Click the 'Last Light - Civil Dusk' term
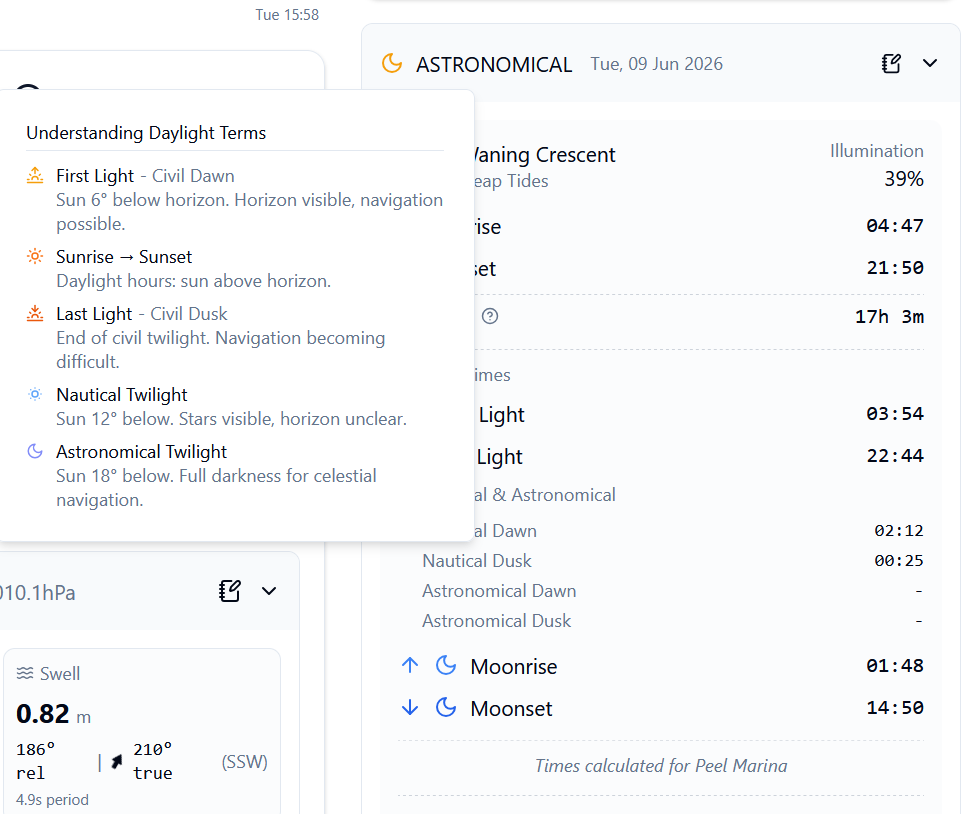This screenshot has width=967, height=814. click(142, 314)
